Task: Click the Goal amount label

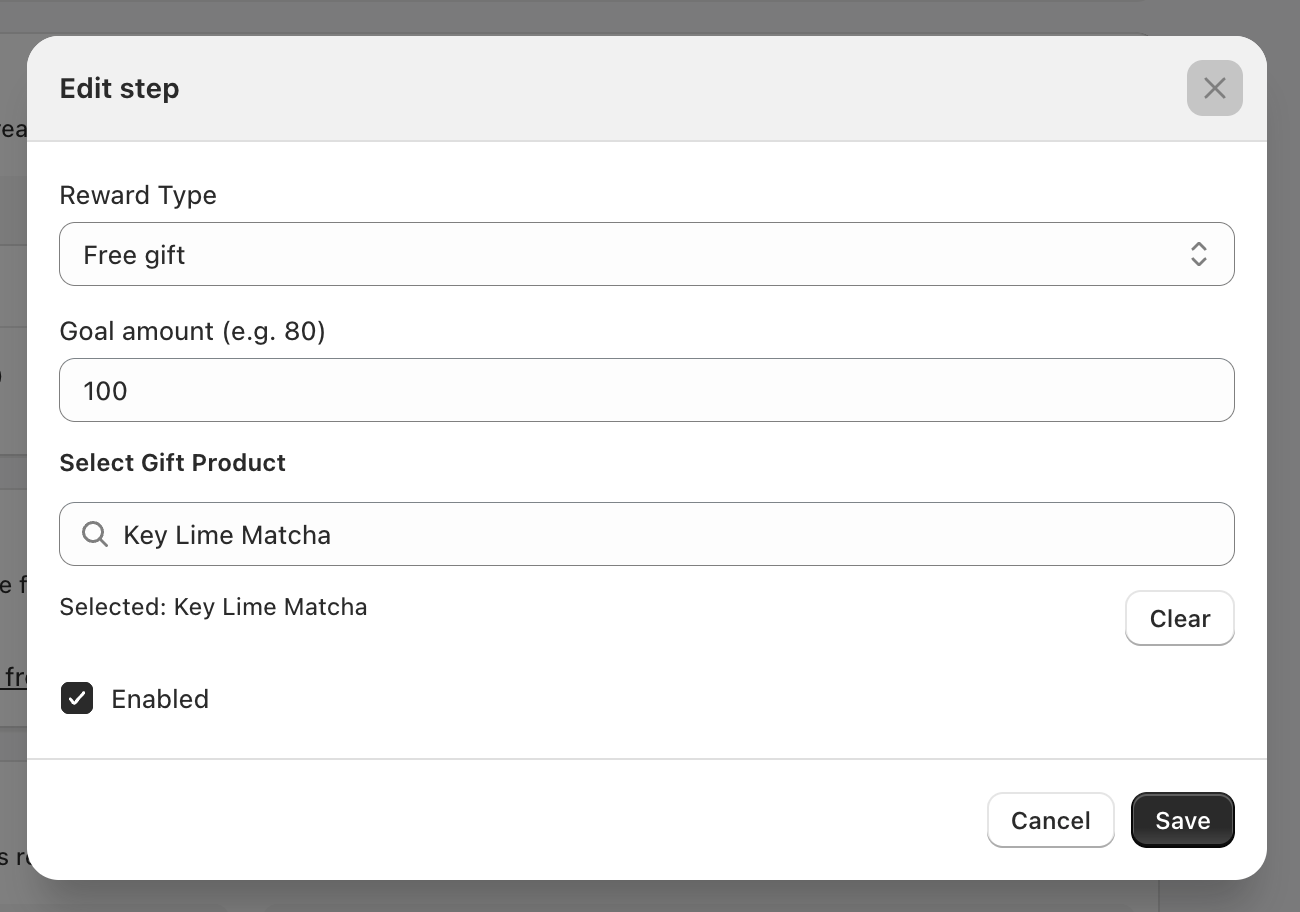Action: coord(192,331)
